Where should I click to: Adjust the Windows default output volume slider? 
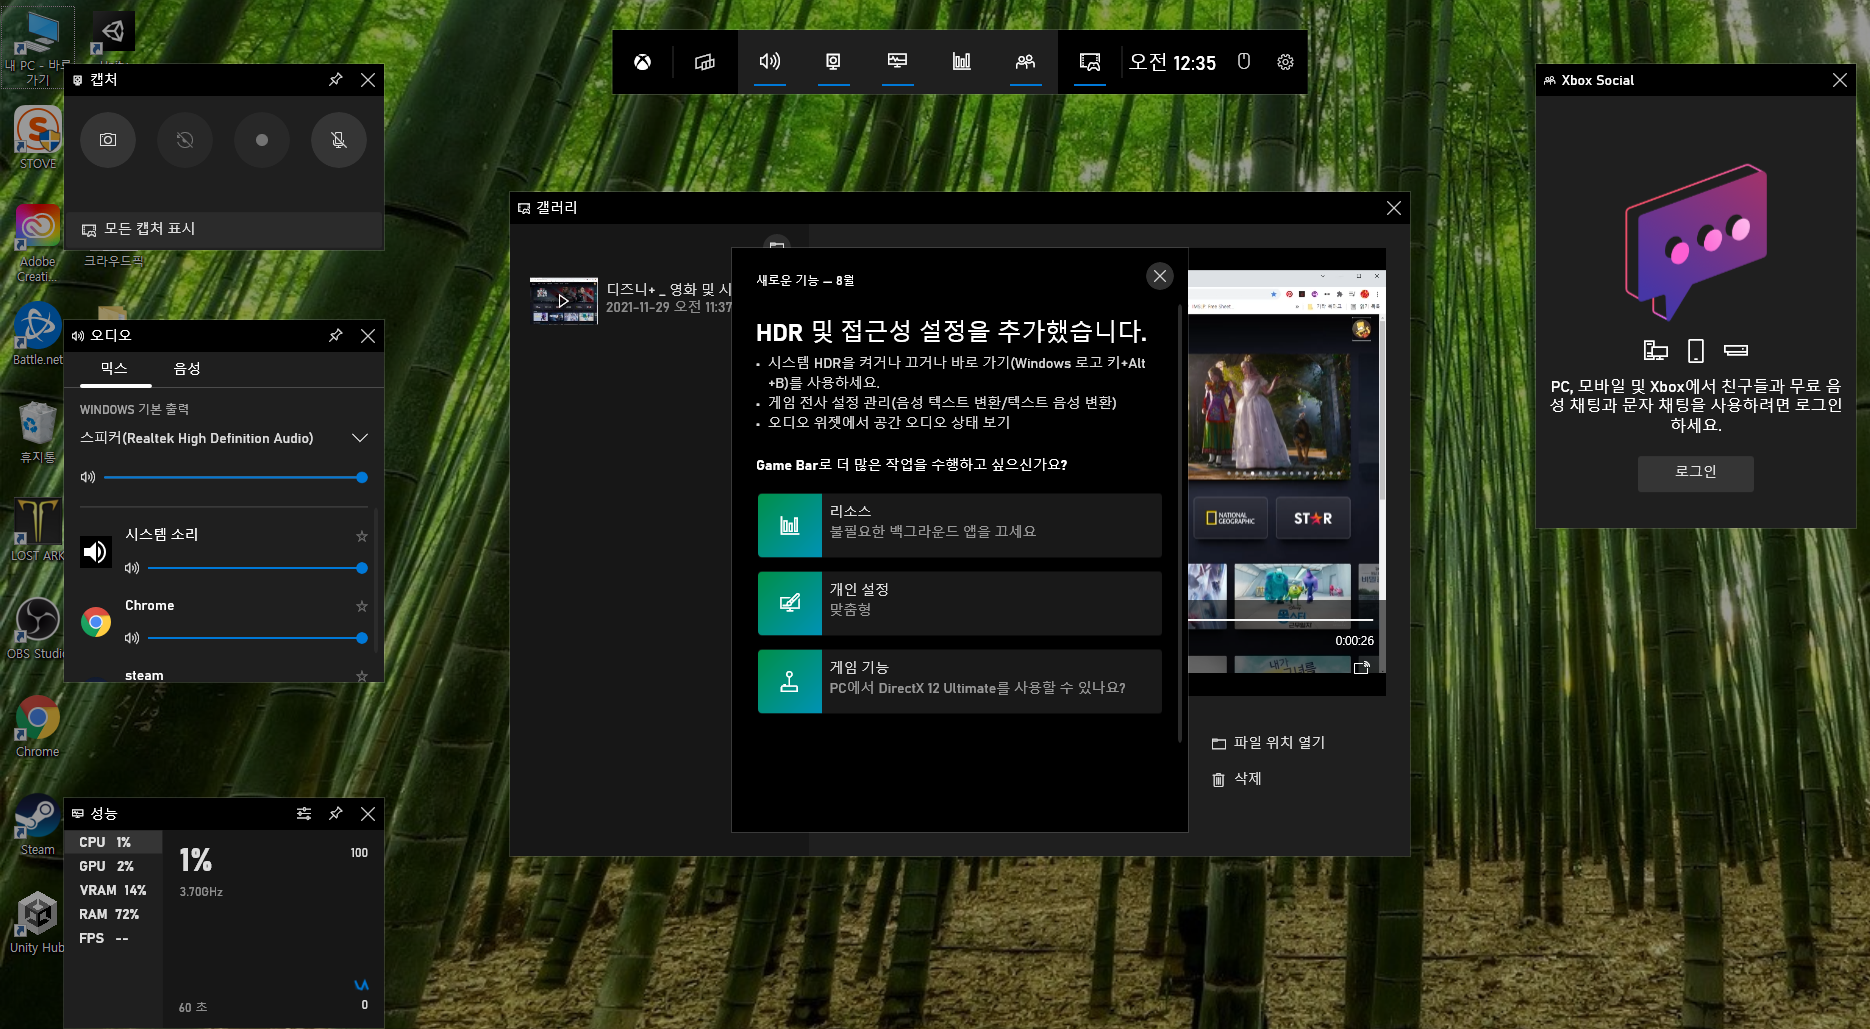coord(236,478)
